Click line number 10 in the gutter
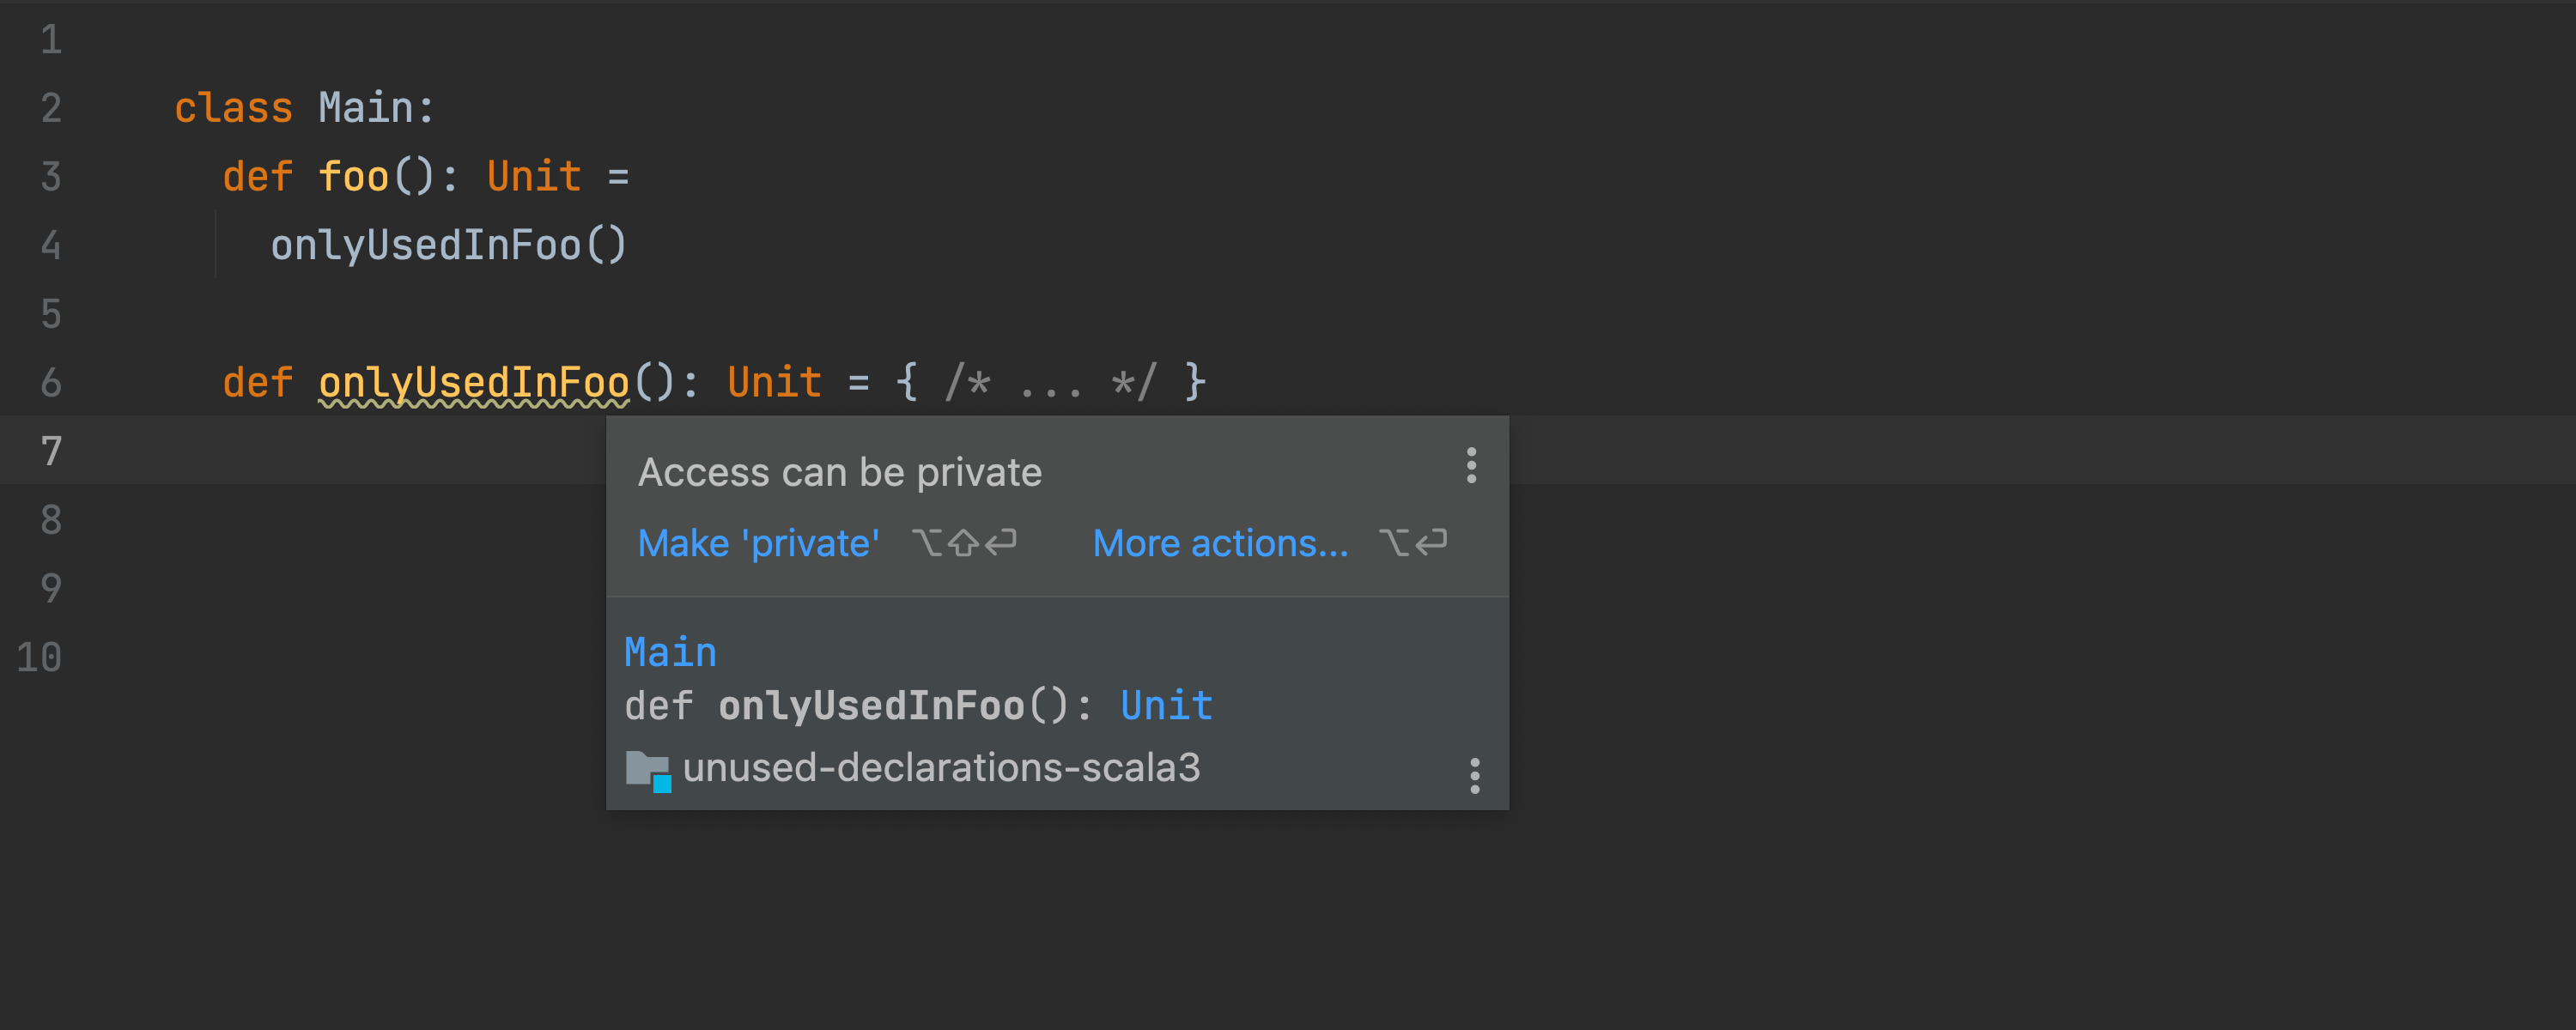2576x1030 pixels. [x=40, y=658]
